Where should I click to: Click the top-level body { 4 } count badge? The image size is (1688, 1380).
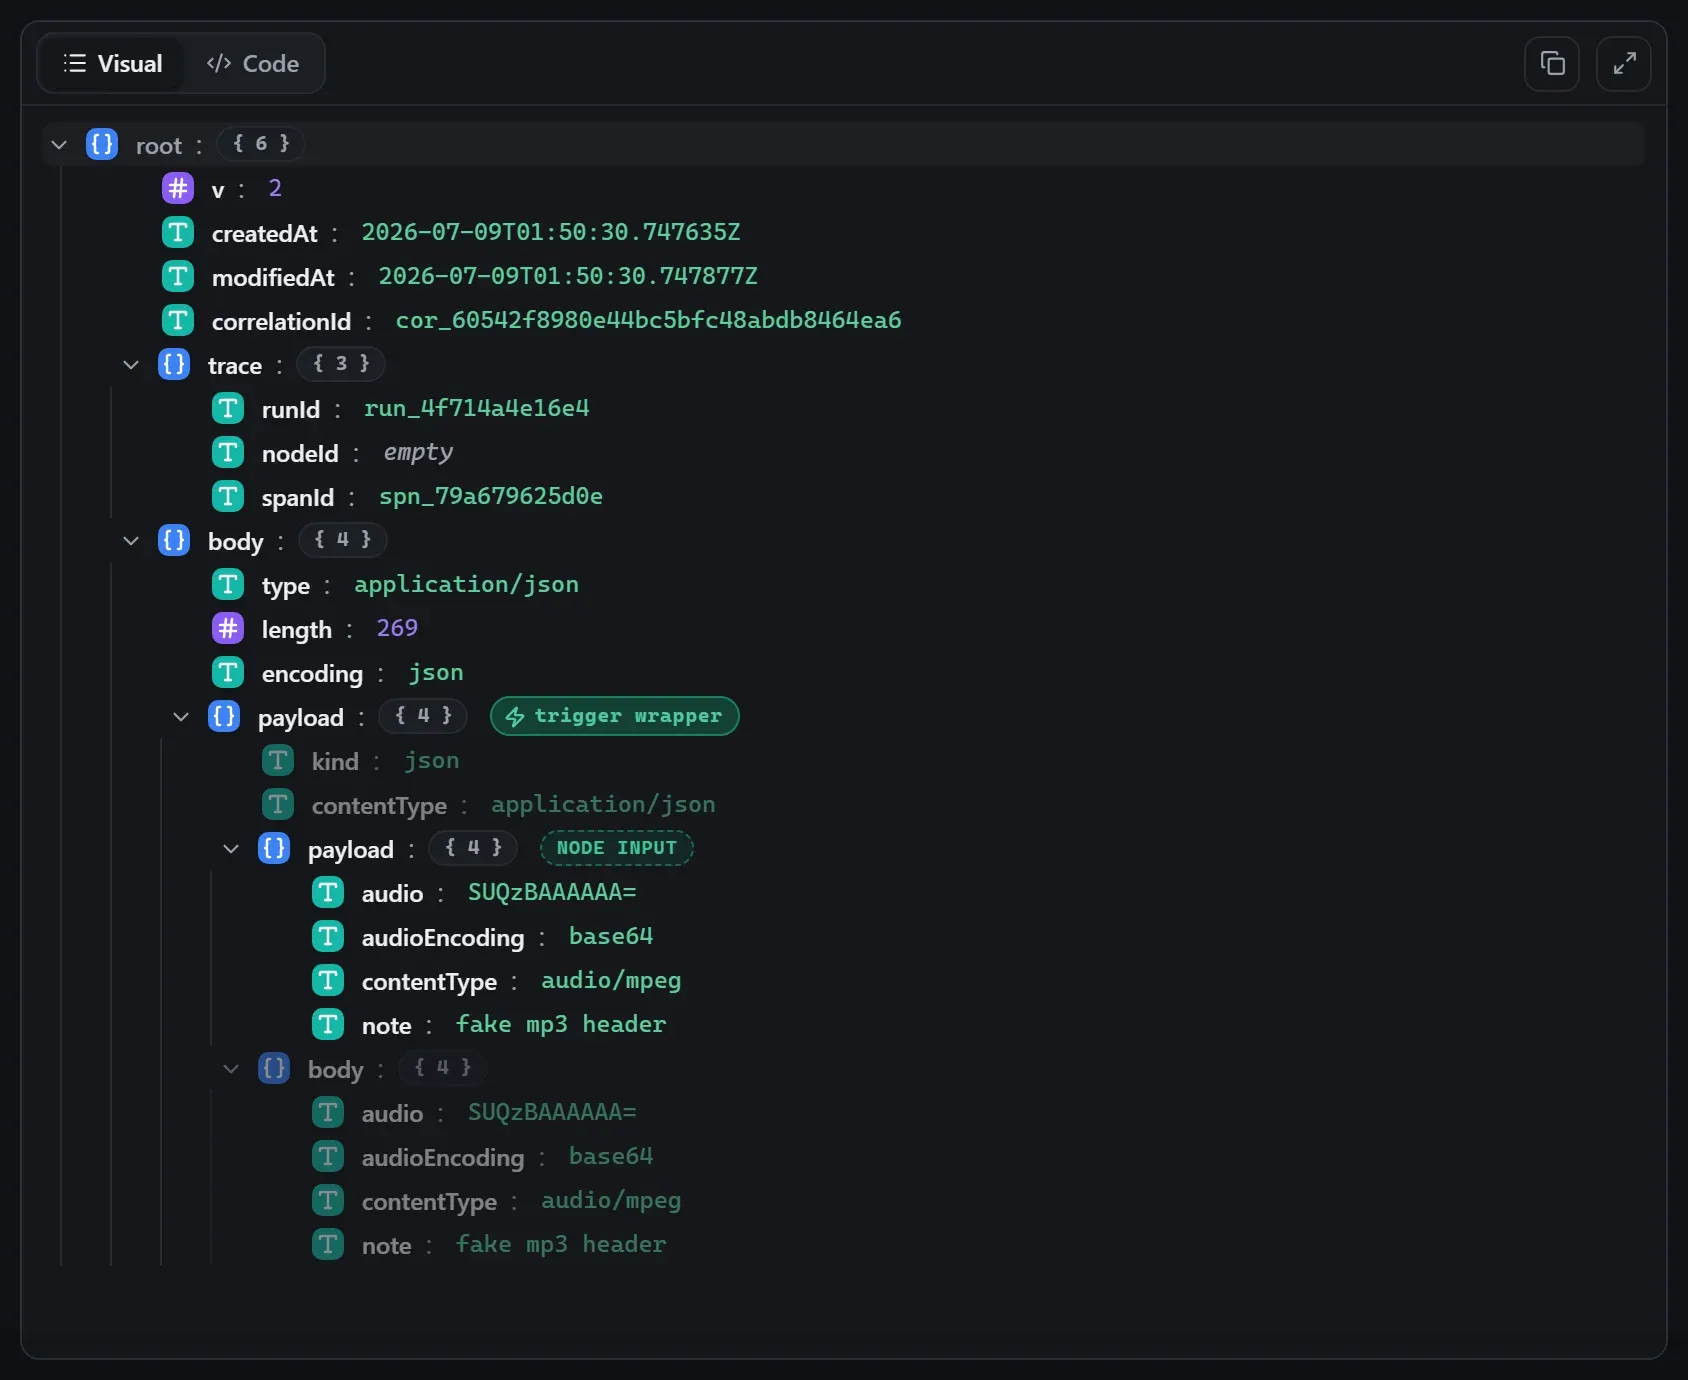[343, 540]
